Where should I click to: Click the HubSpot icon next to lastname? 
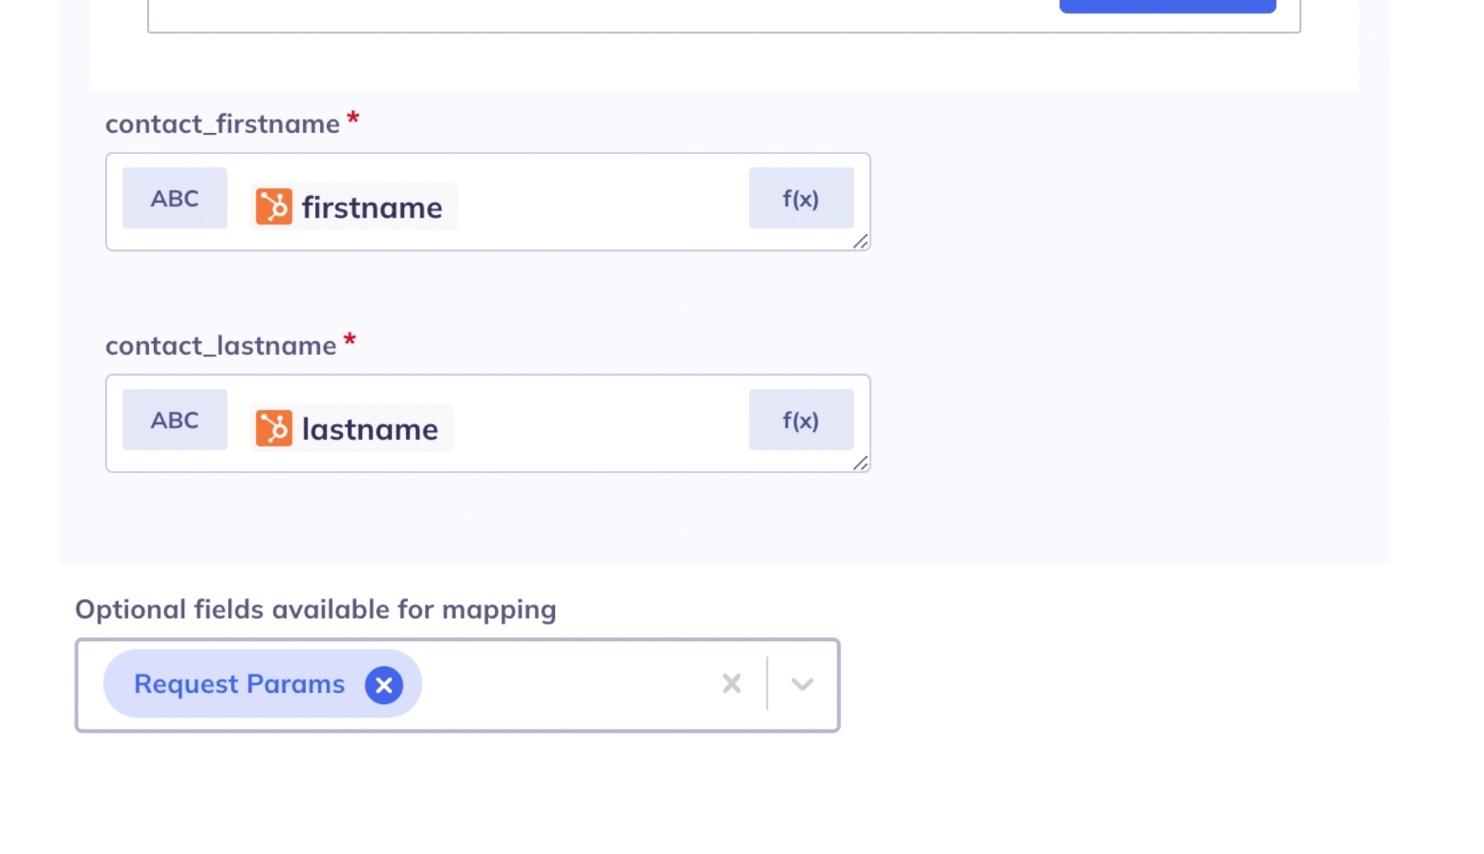tap(273, 428)
